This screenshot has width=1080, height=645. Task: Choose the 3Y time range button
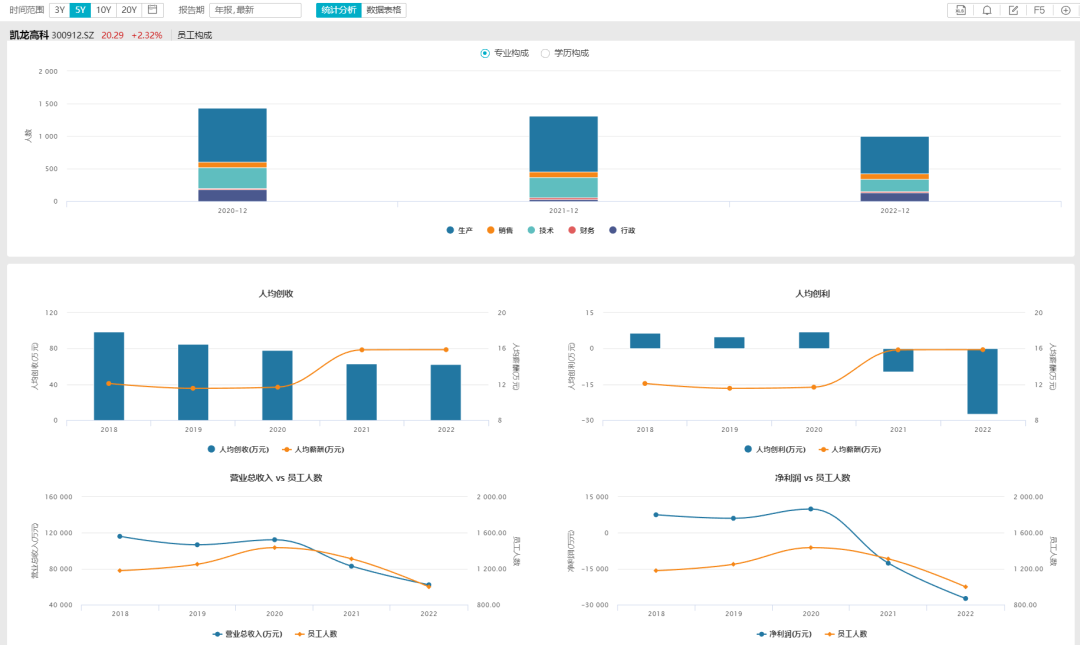[x=60, y=10]
